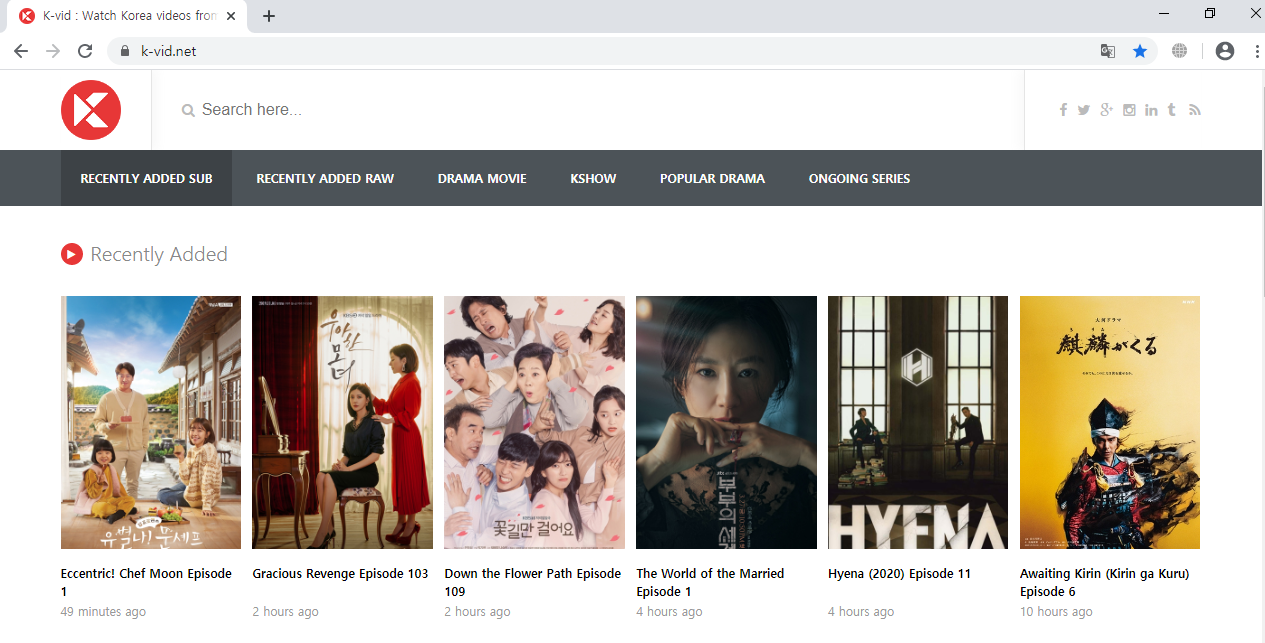Screen dimensions: 1265x643
Task: Open the Ongoing Series menu item
Action: (x=859, y=178)
